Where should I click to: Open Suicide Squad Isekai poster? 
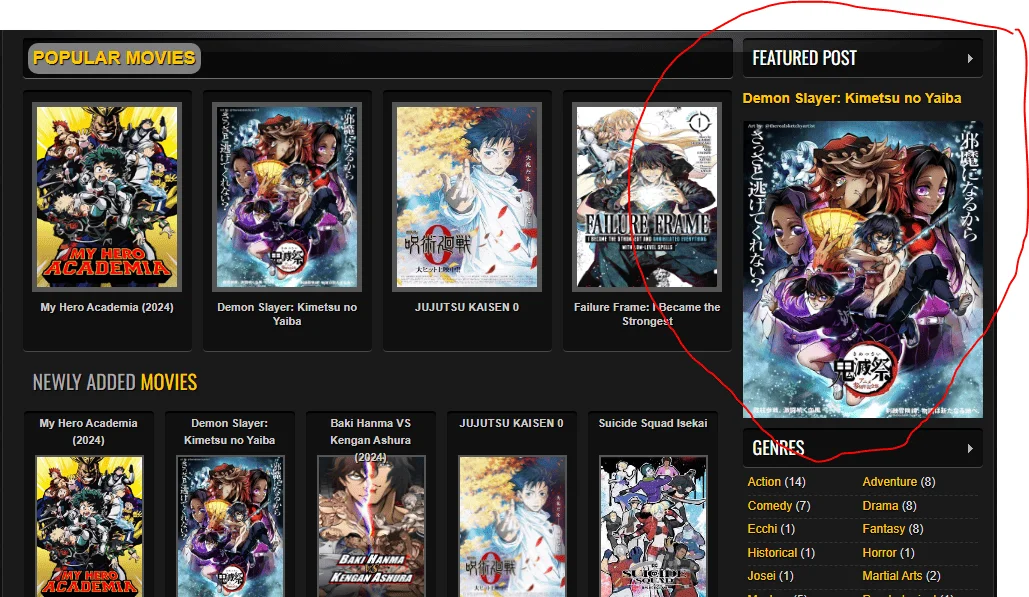(654, 526)
